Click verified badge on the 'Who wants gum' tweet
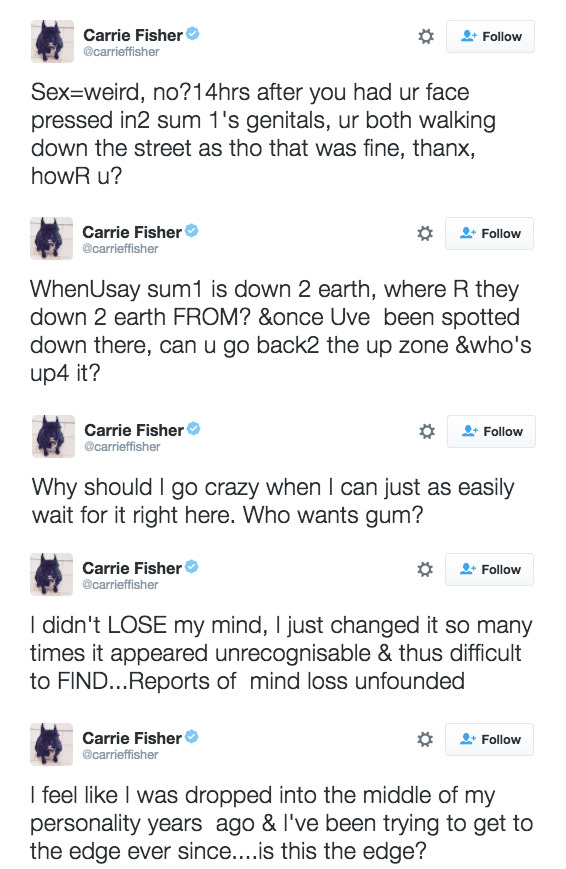This screenshot has width=566, height=869. (x=193, y=429)
